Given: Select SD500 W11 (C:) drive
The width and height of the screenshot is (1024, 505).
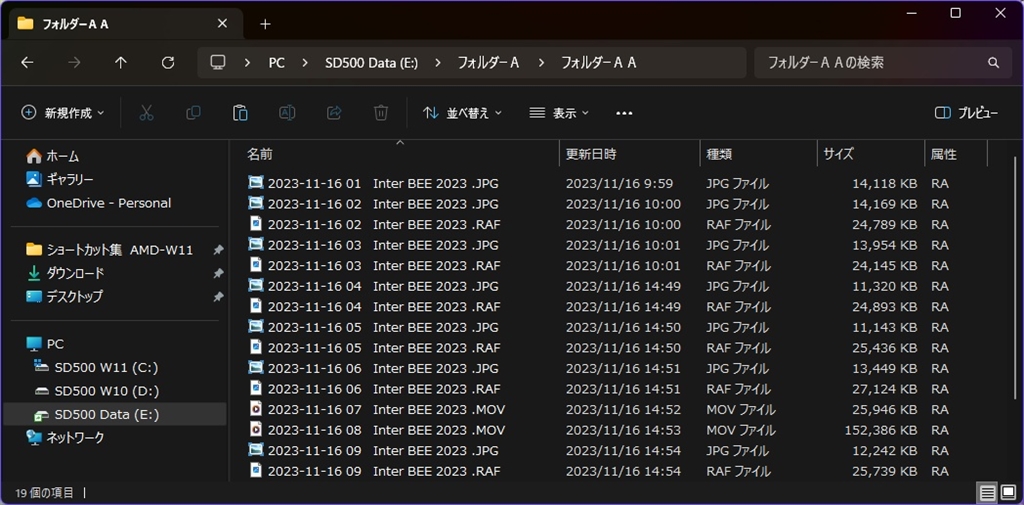Looking at the screenshot, I should coord(97,367).
